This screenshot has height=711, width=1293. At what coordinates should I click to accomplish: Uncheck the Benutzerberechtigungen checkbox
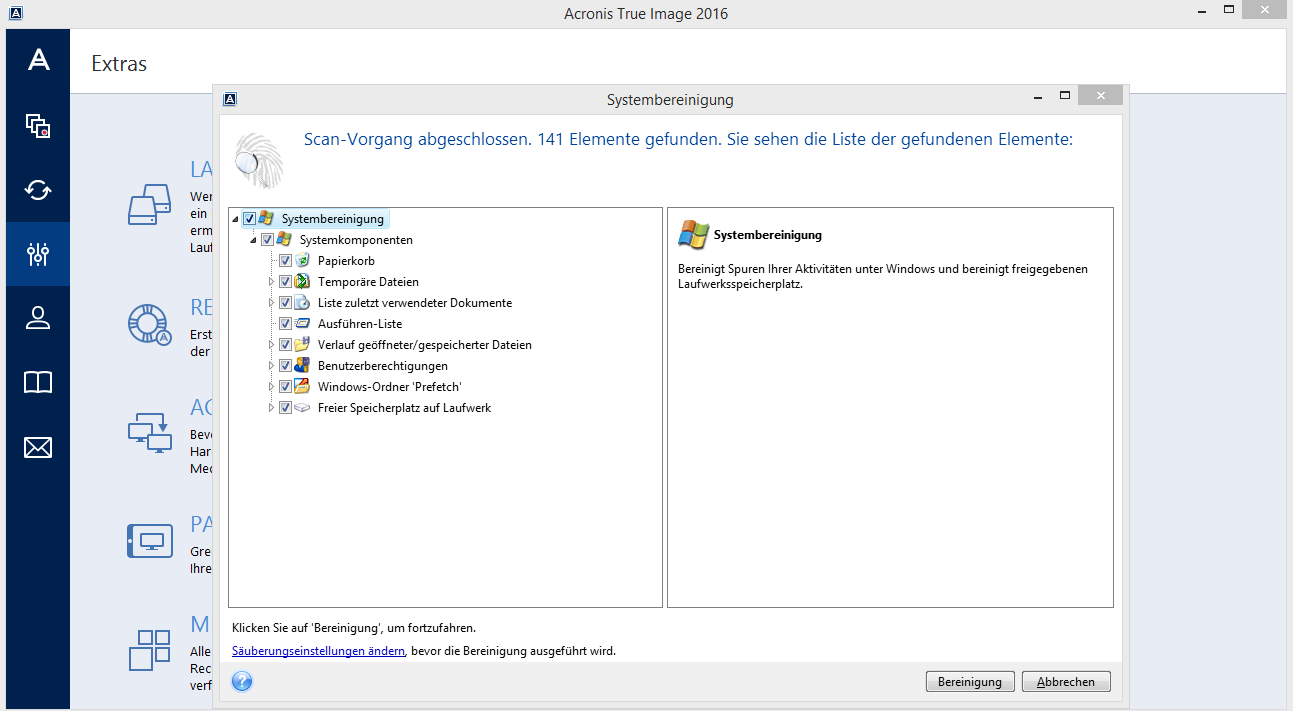point(285,366)
